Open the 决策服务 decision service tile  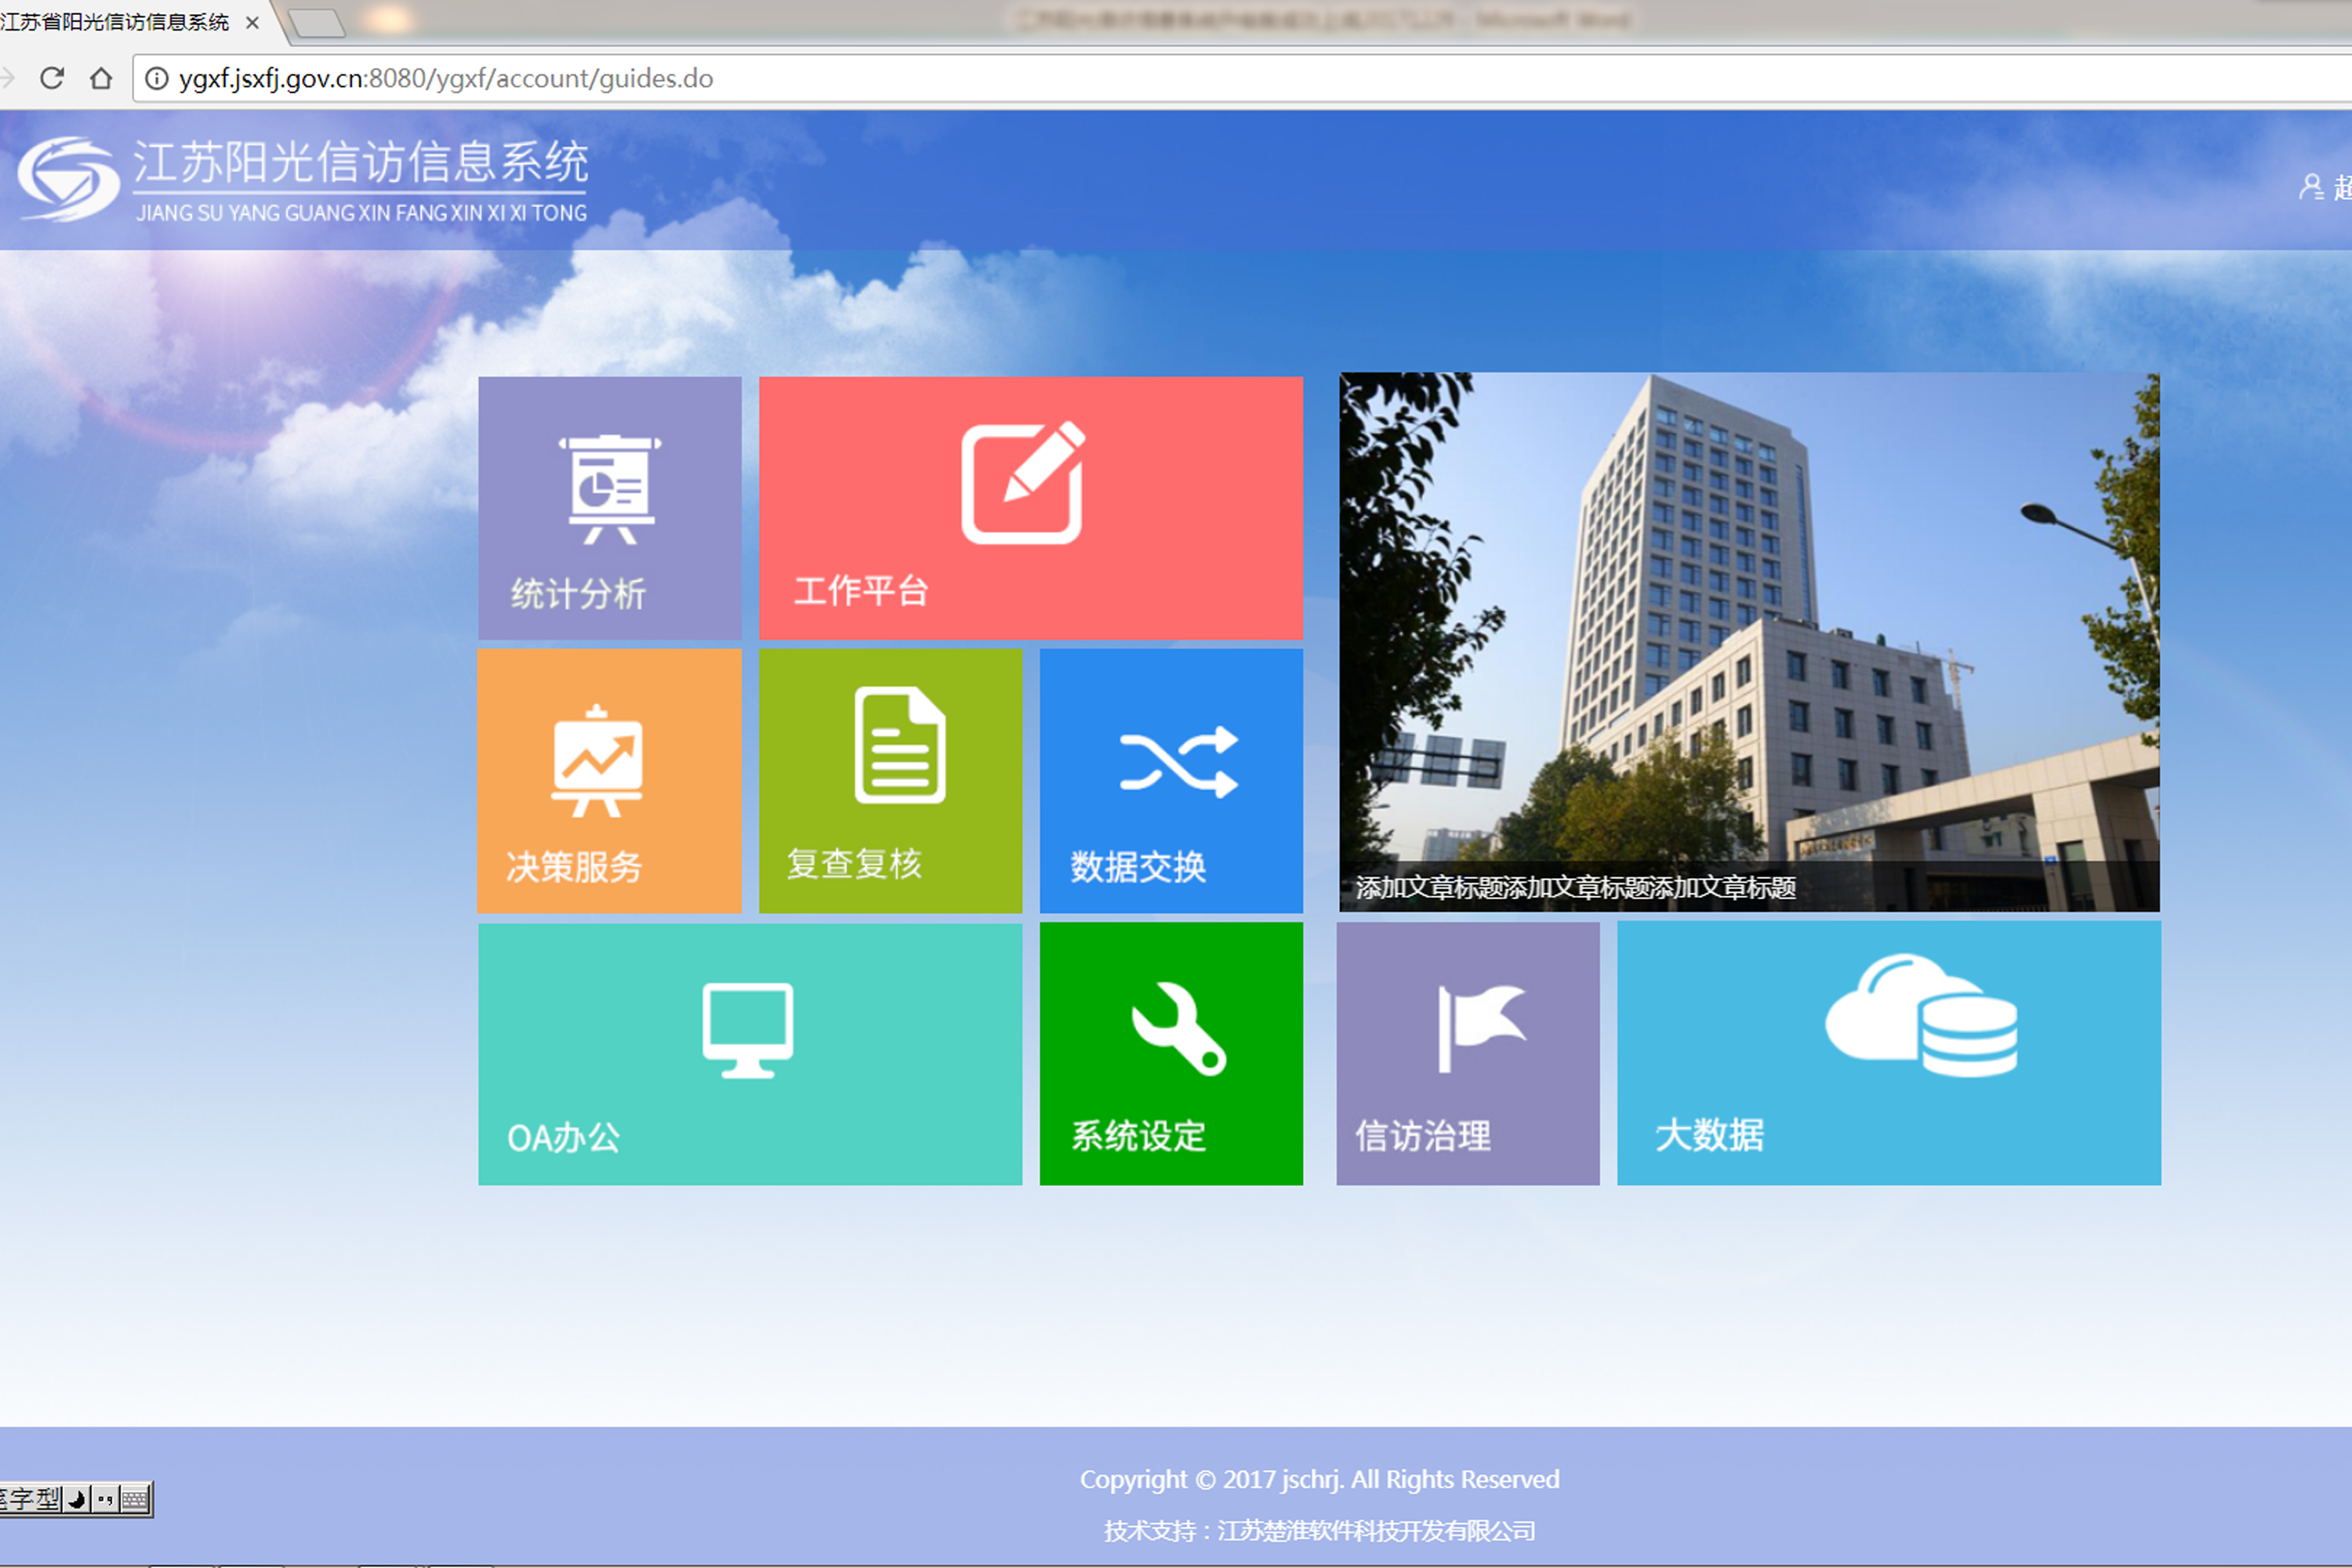tap(609, 780)
